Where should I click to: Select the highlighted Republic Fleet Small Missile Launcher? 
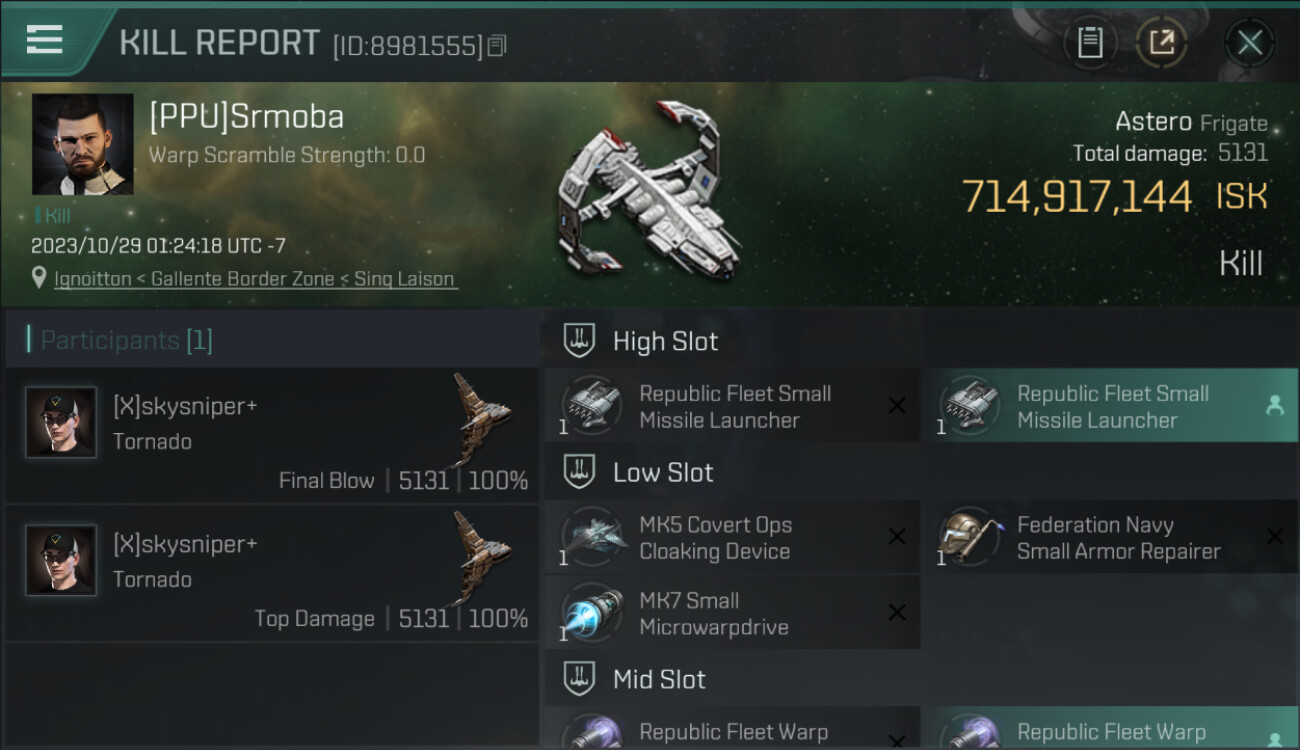[1110, 406]
